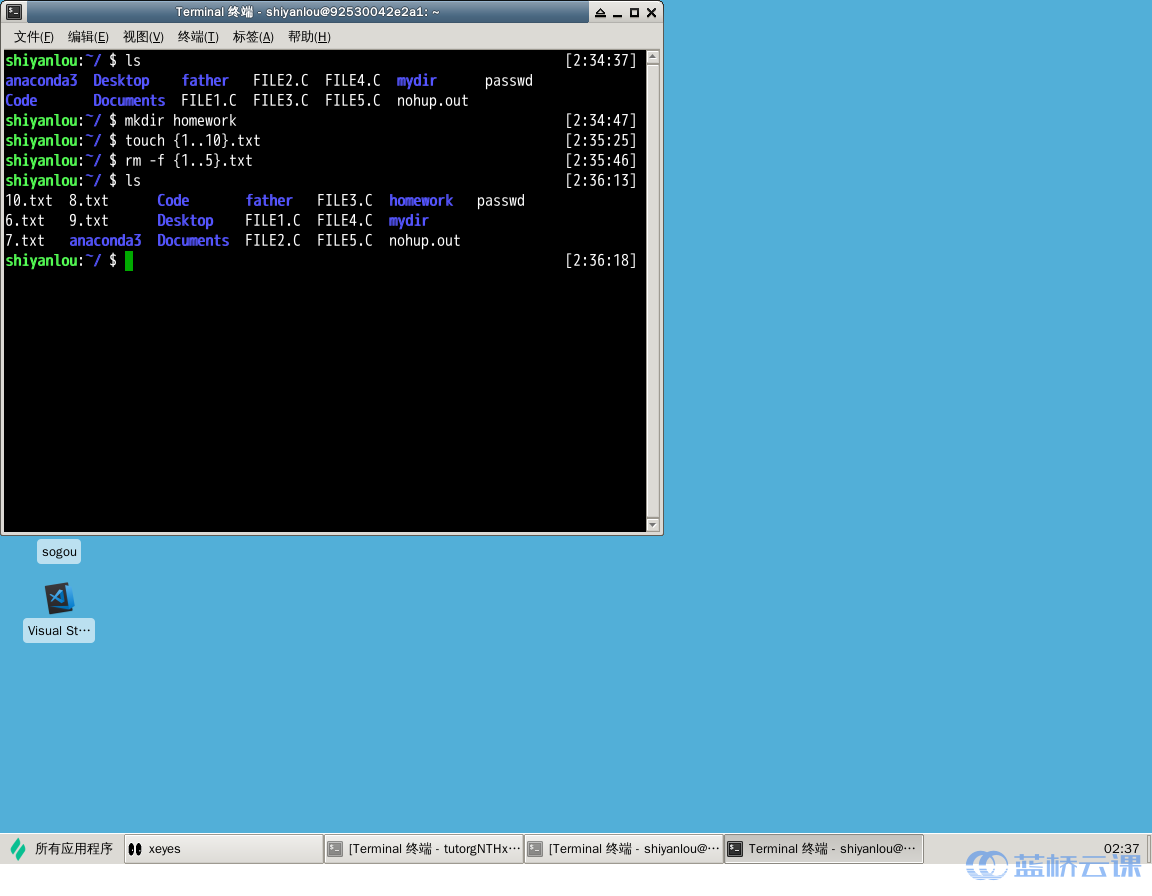Click the scrollbar up arrow in the terminal

(652, 57)
